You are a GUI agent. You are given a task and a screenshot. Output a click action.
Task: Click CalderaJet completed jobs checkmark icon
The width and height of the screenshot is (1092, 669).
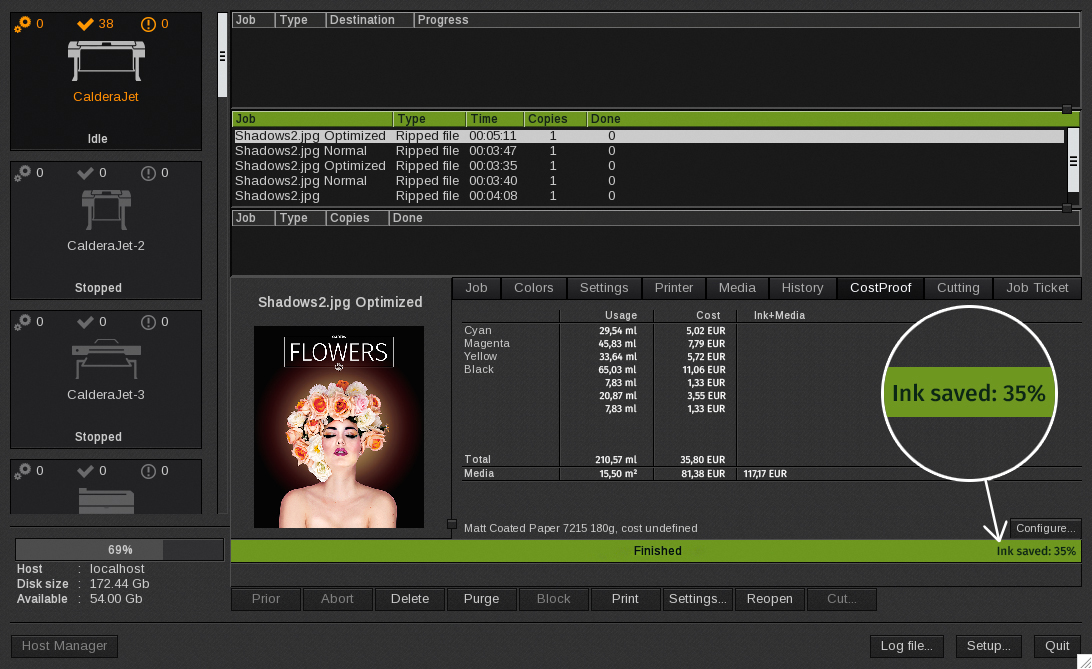click(85, 24)
